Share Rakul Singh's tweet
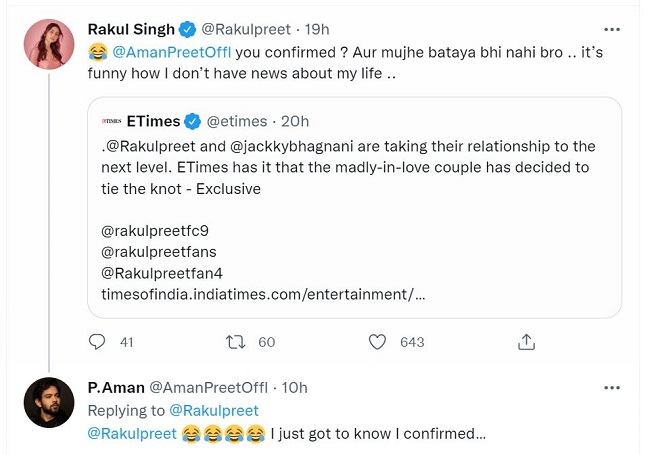 click(527, 342)
